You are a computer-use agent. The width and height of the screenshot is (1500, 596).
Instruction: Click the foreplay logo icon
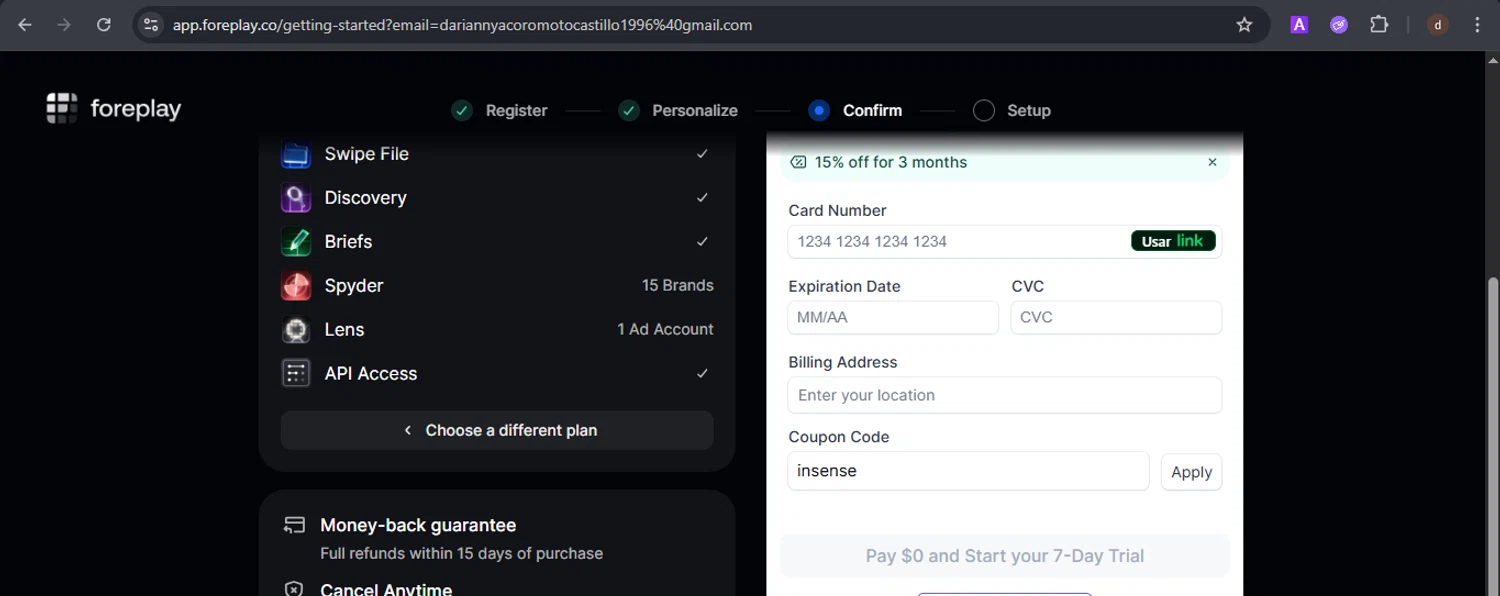point(62,108)
